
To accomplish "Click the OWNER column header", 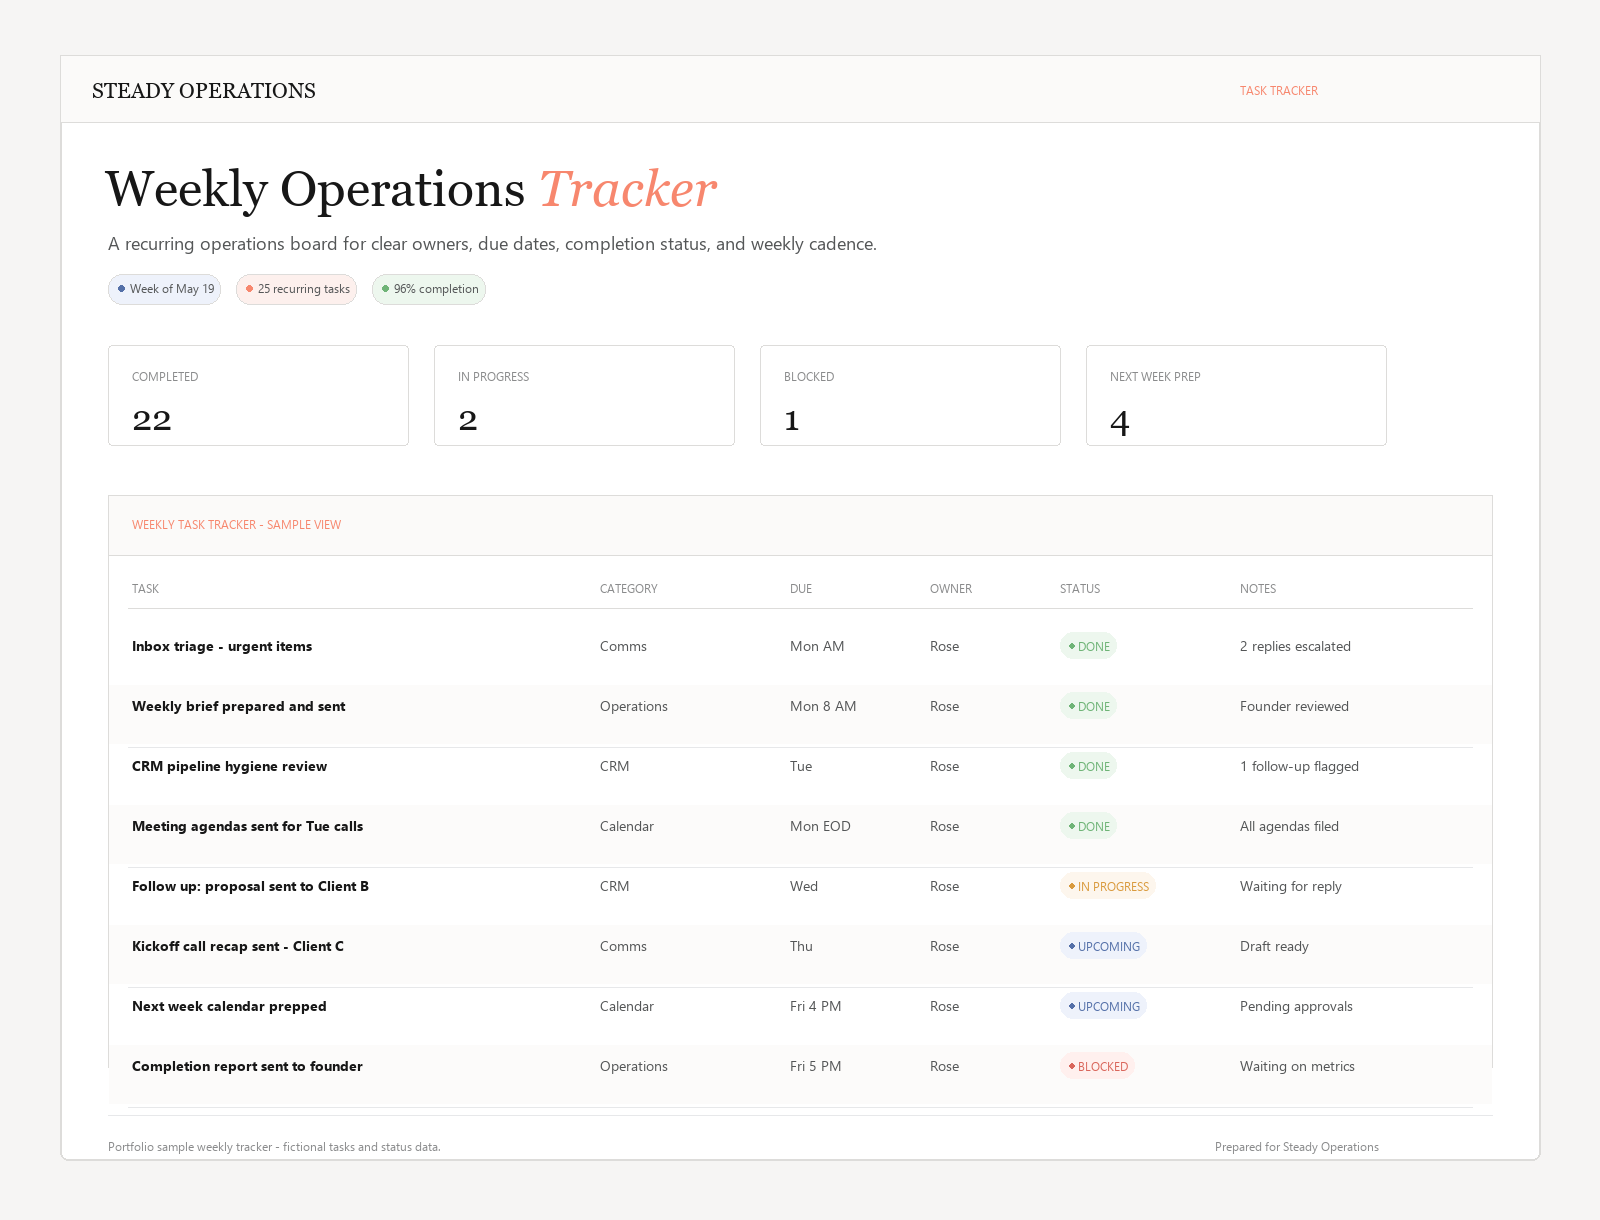I will click(x=951, y=589).
